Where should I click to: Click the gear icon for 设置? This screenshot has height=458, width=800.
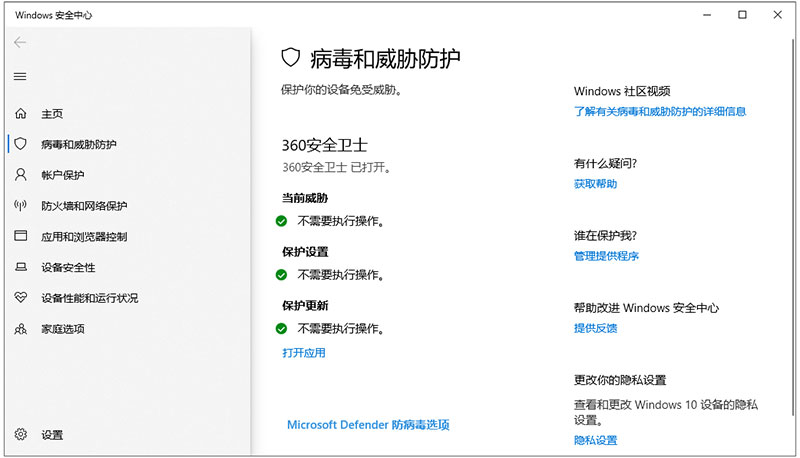pos(20,434)
